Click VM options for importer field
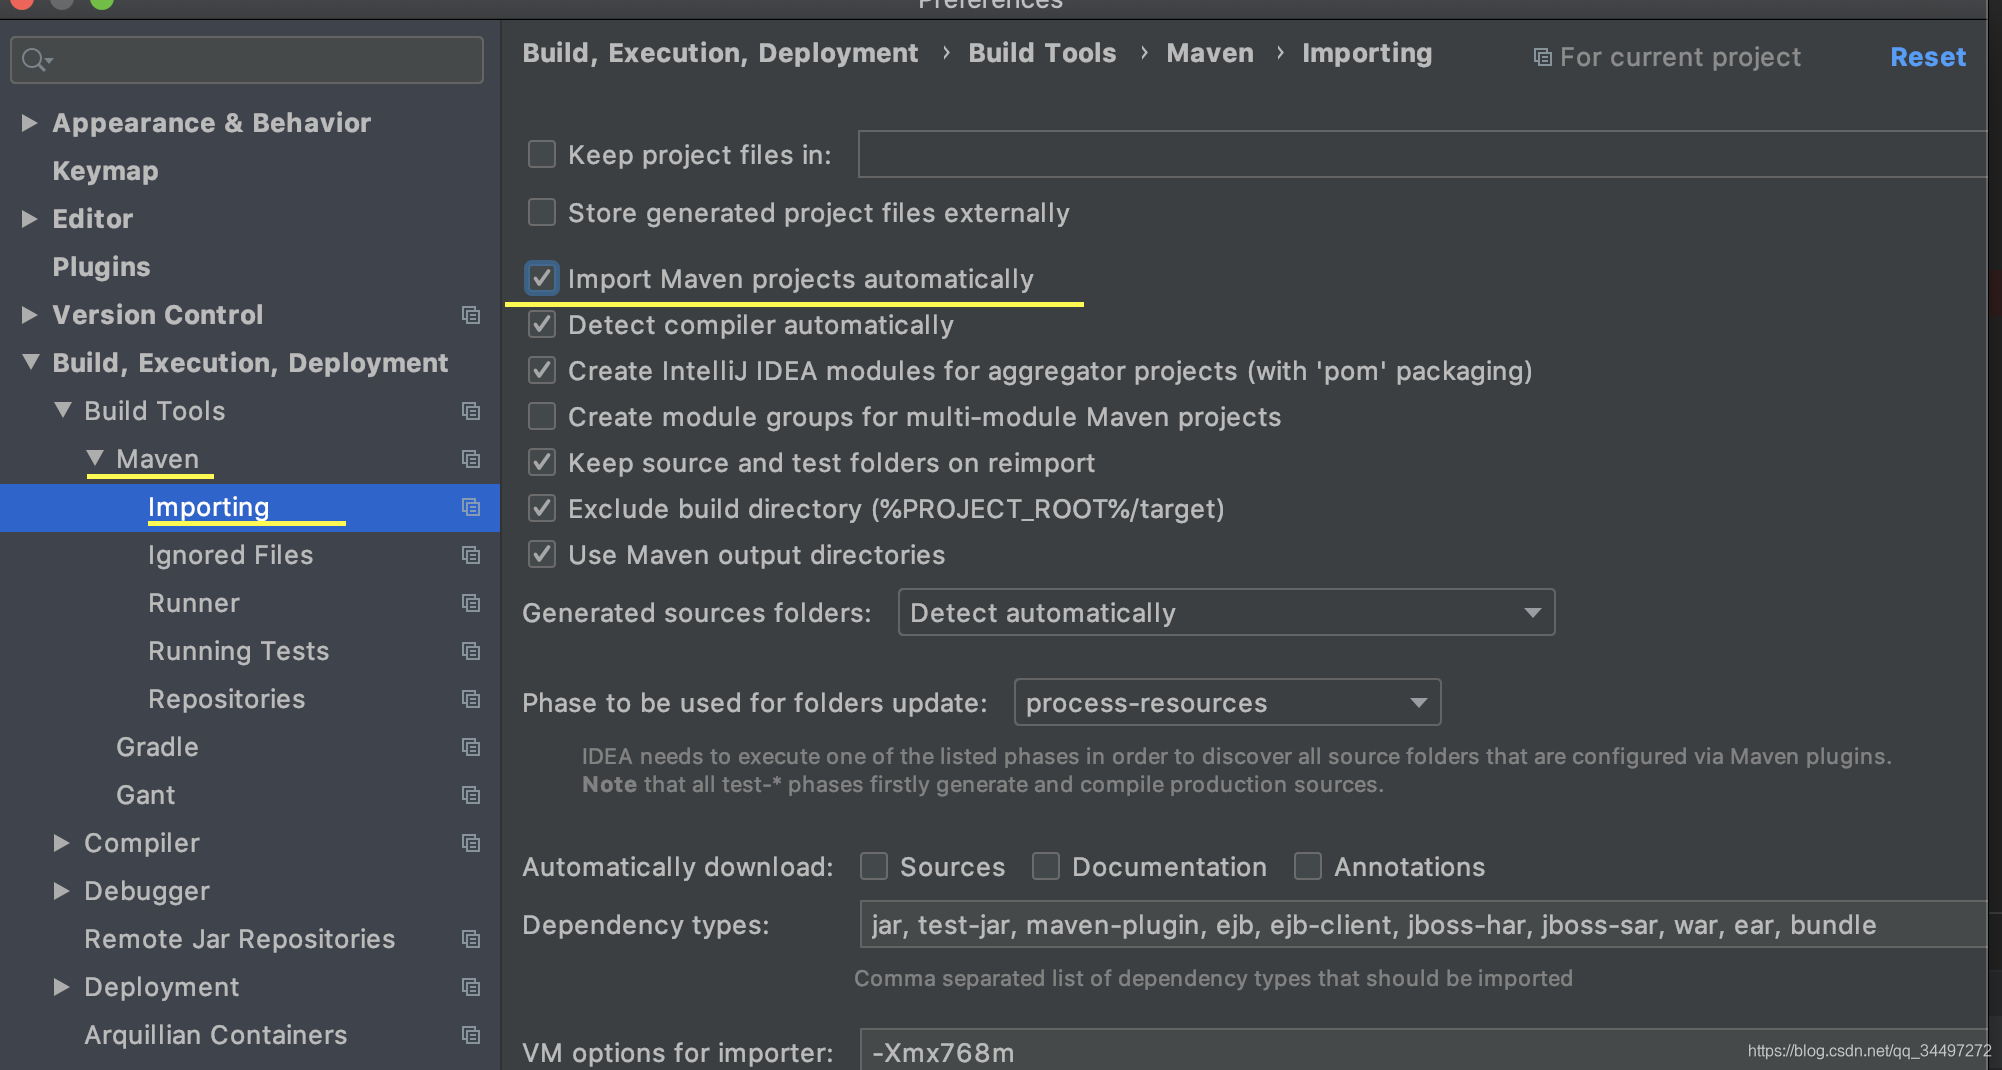The image size is (2002, 1070). (1422, 1050)
